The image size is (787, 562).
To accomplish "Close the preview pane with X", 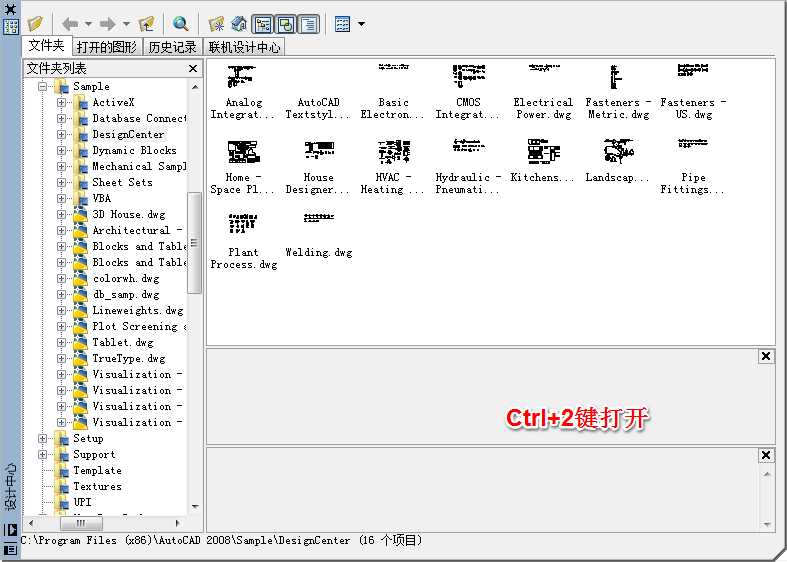I will (x=766, y=356).
